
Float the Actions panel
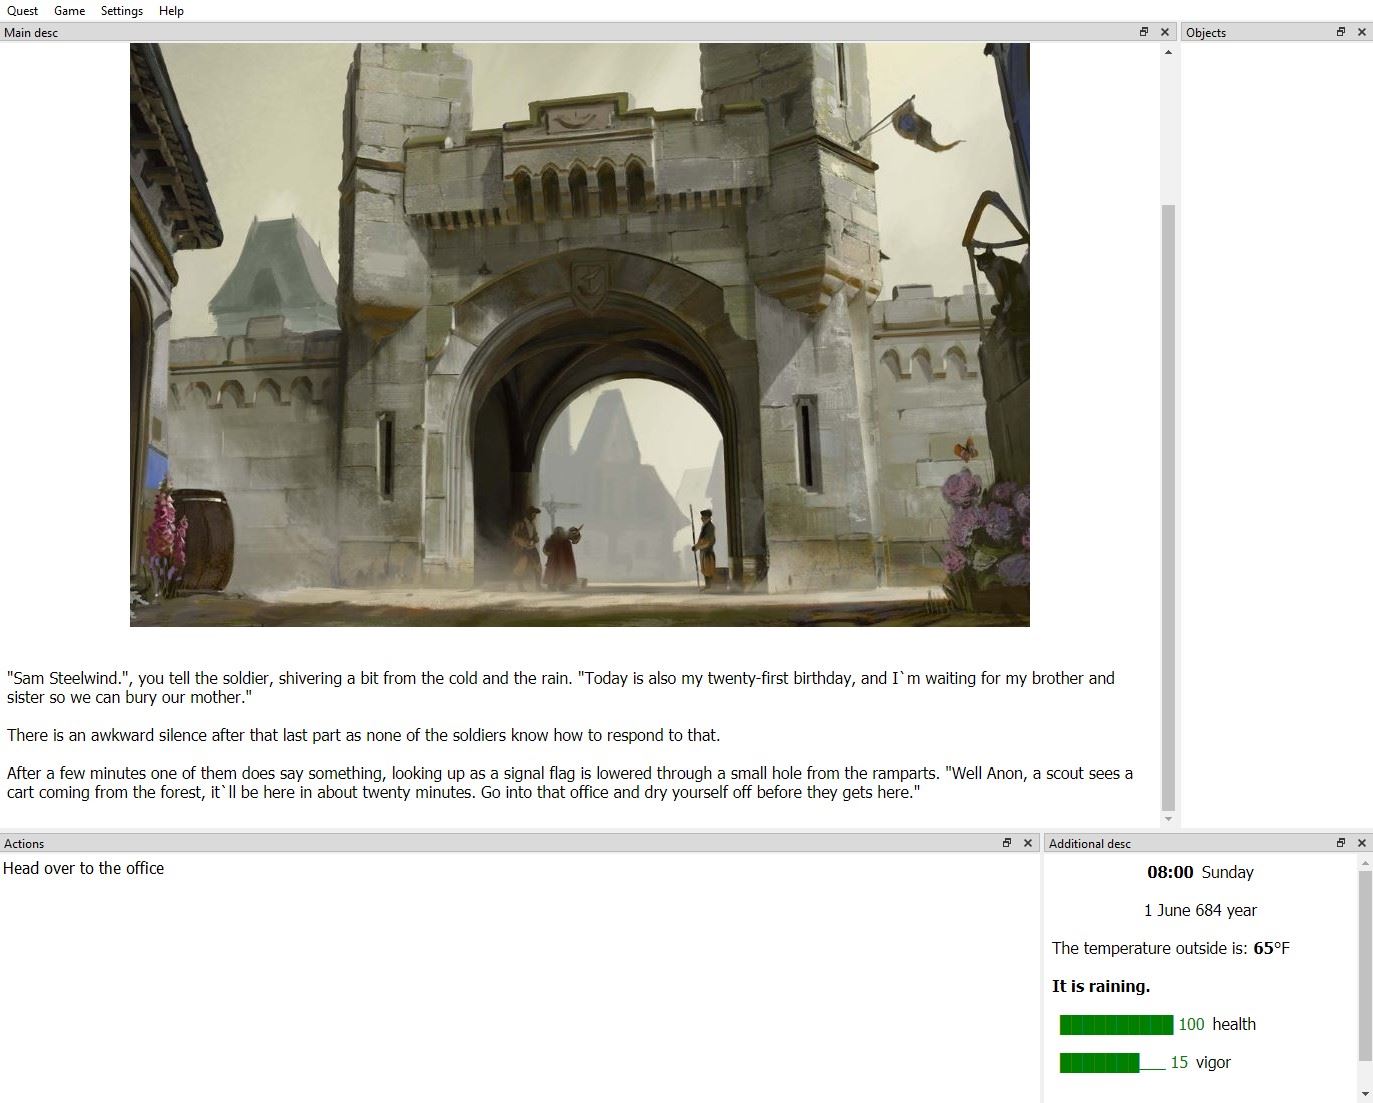click(1007, 843)
